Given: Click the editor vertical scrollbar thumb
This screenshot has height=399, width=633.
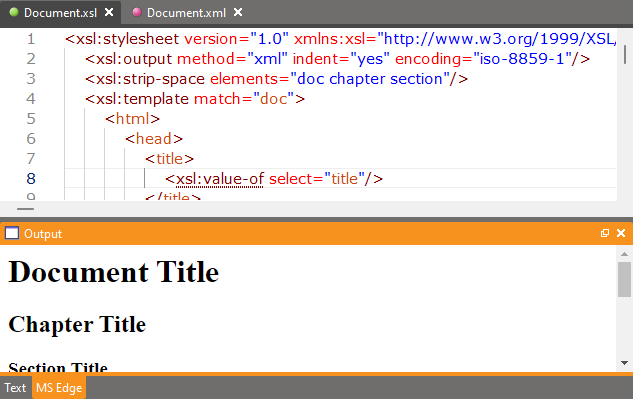Looking at the screenshot, I should tap(625, 54).
